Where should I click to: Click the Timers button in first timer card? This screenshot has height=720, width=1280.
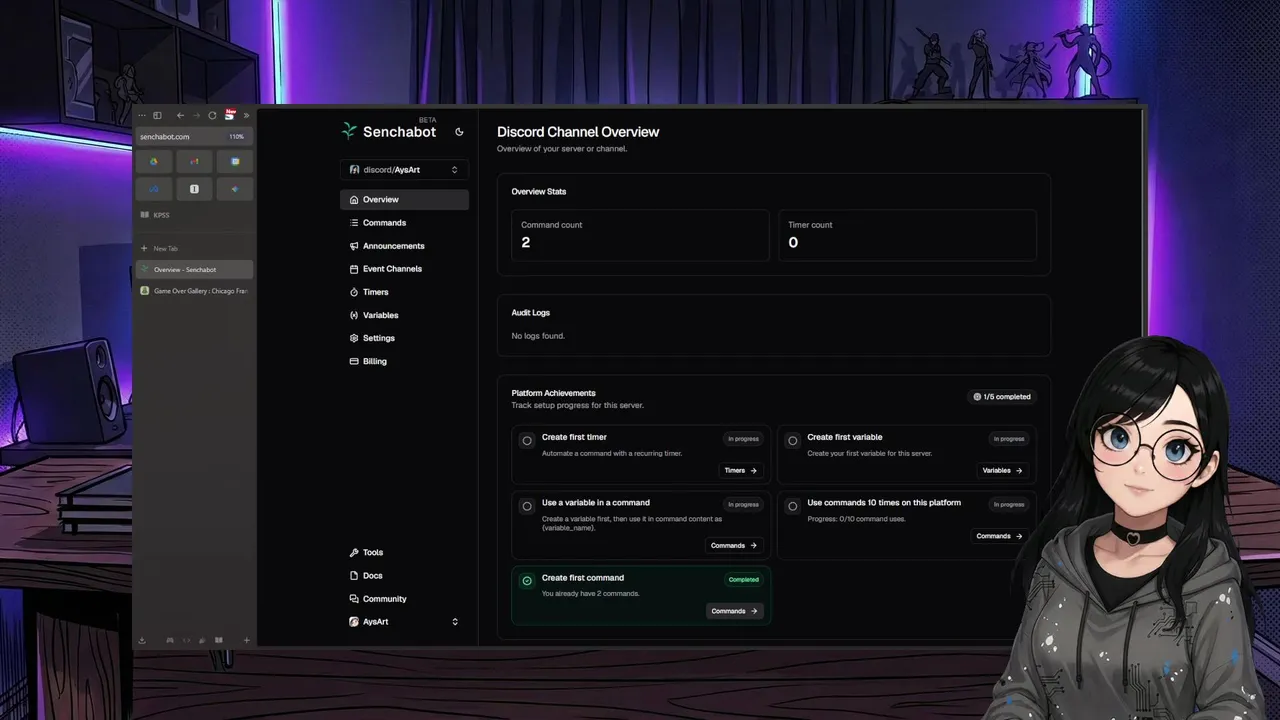click(741, 470)
